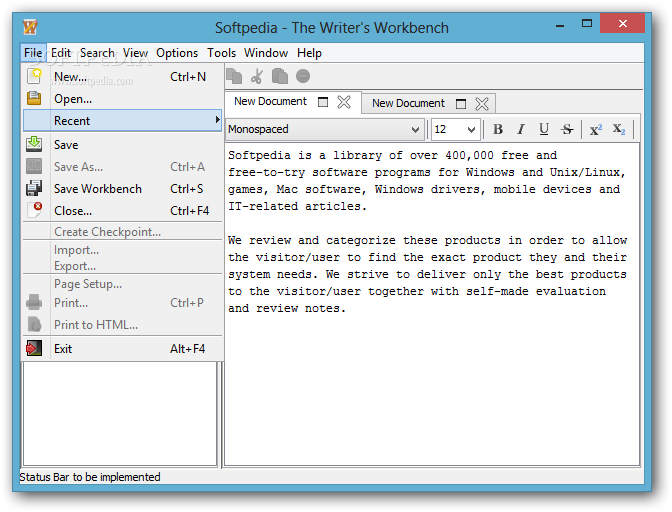Open the Monospaced font dropdown
This screenshot has height=512, width=672.
(x=415, y=129)
